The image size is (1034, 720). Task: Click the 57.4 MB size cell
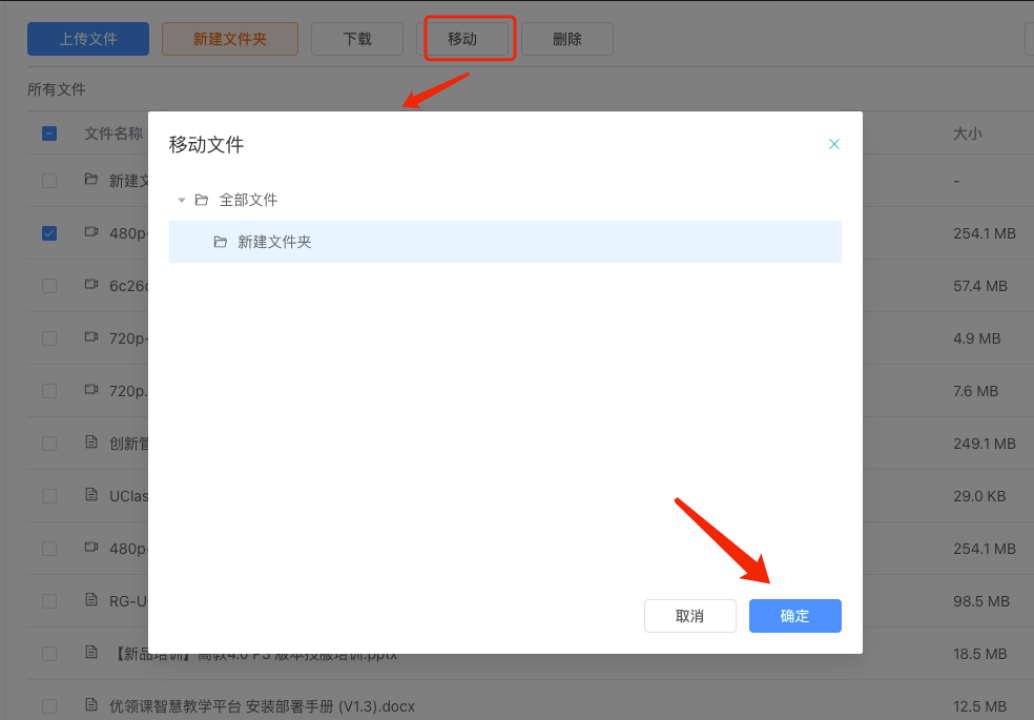[x=980, y=285]
